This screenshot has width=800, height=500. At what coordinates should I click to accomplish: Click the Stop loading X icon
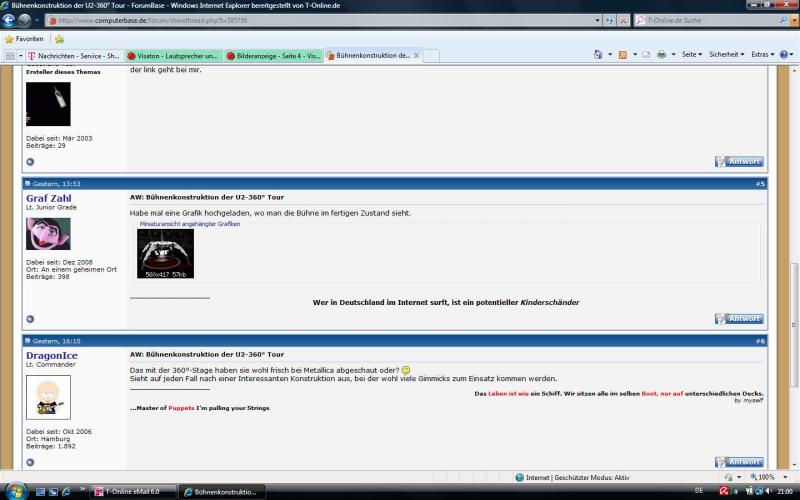pos(623,20)
